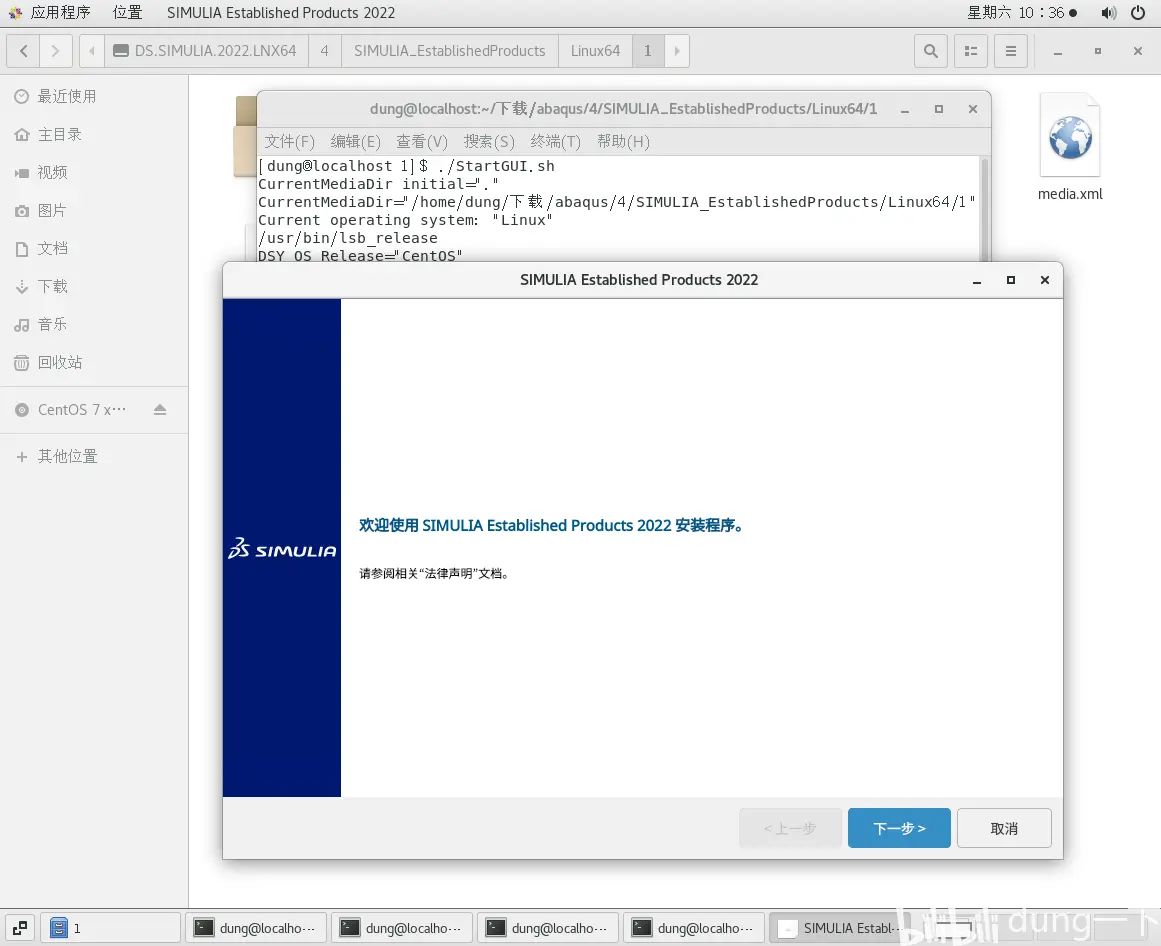
Task: Switch to the second dung@localho terminal task
Action: point(402,927)
